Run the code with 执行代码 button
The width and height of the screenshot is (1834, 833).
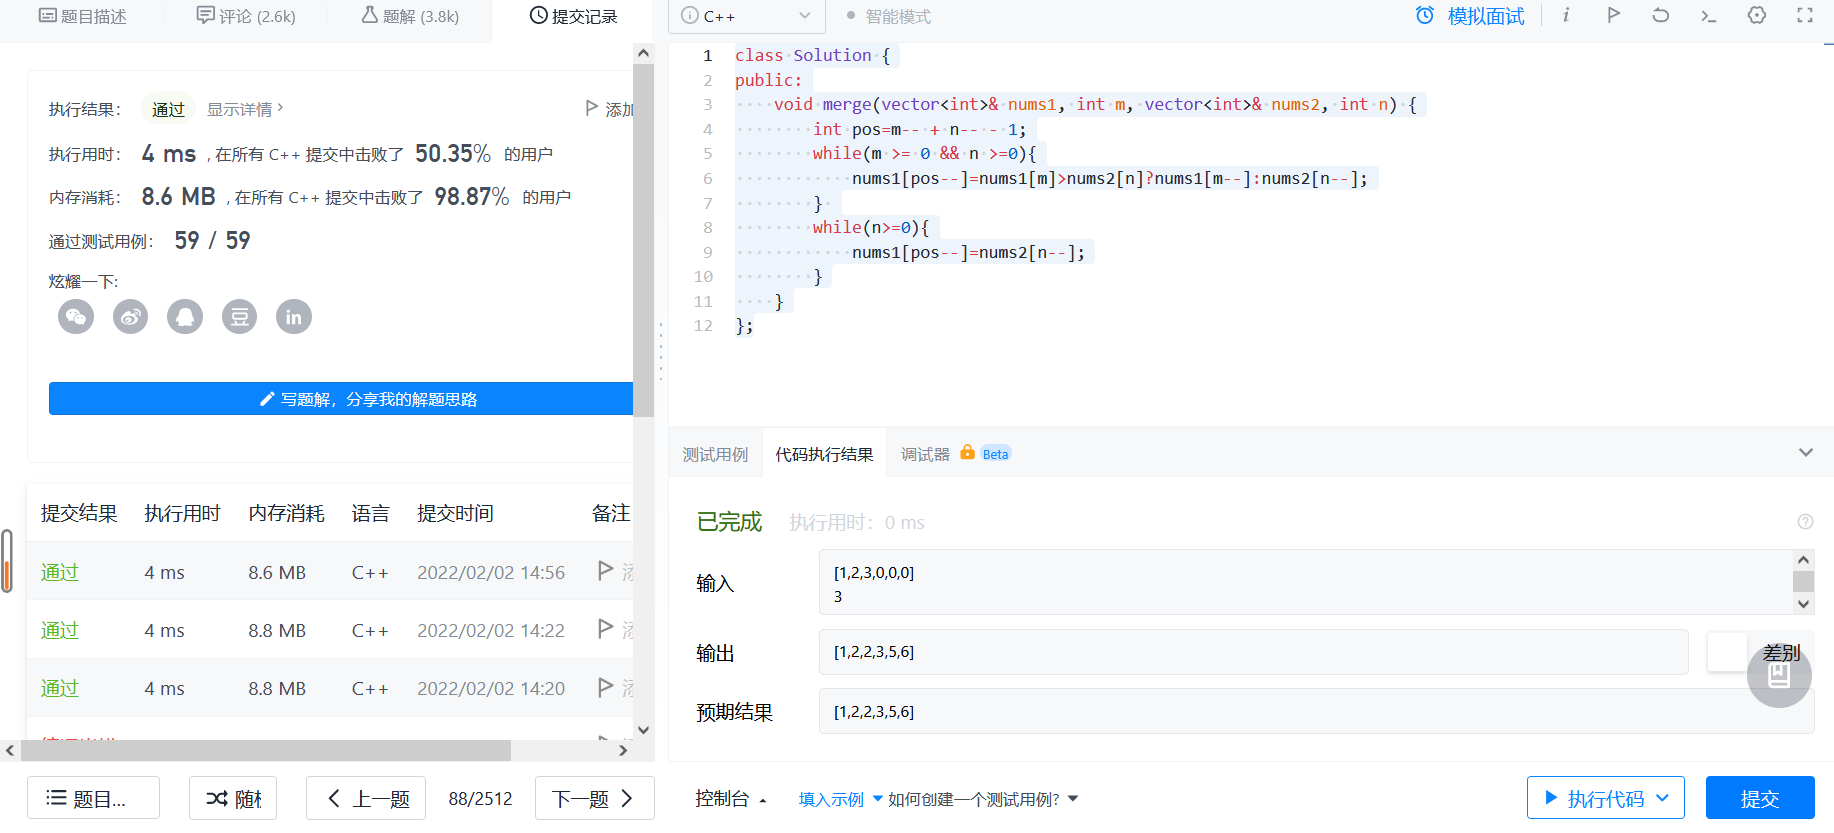coord(1605,798)
